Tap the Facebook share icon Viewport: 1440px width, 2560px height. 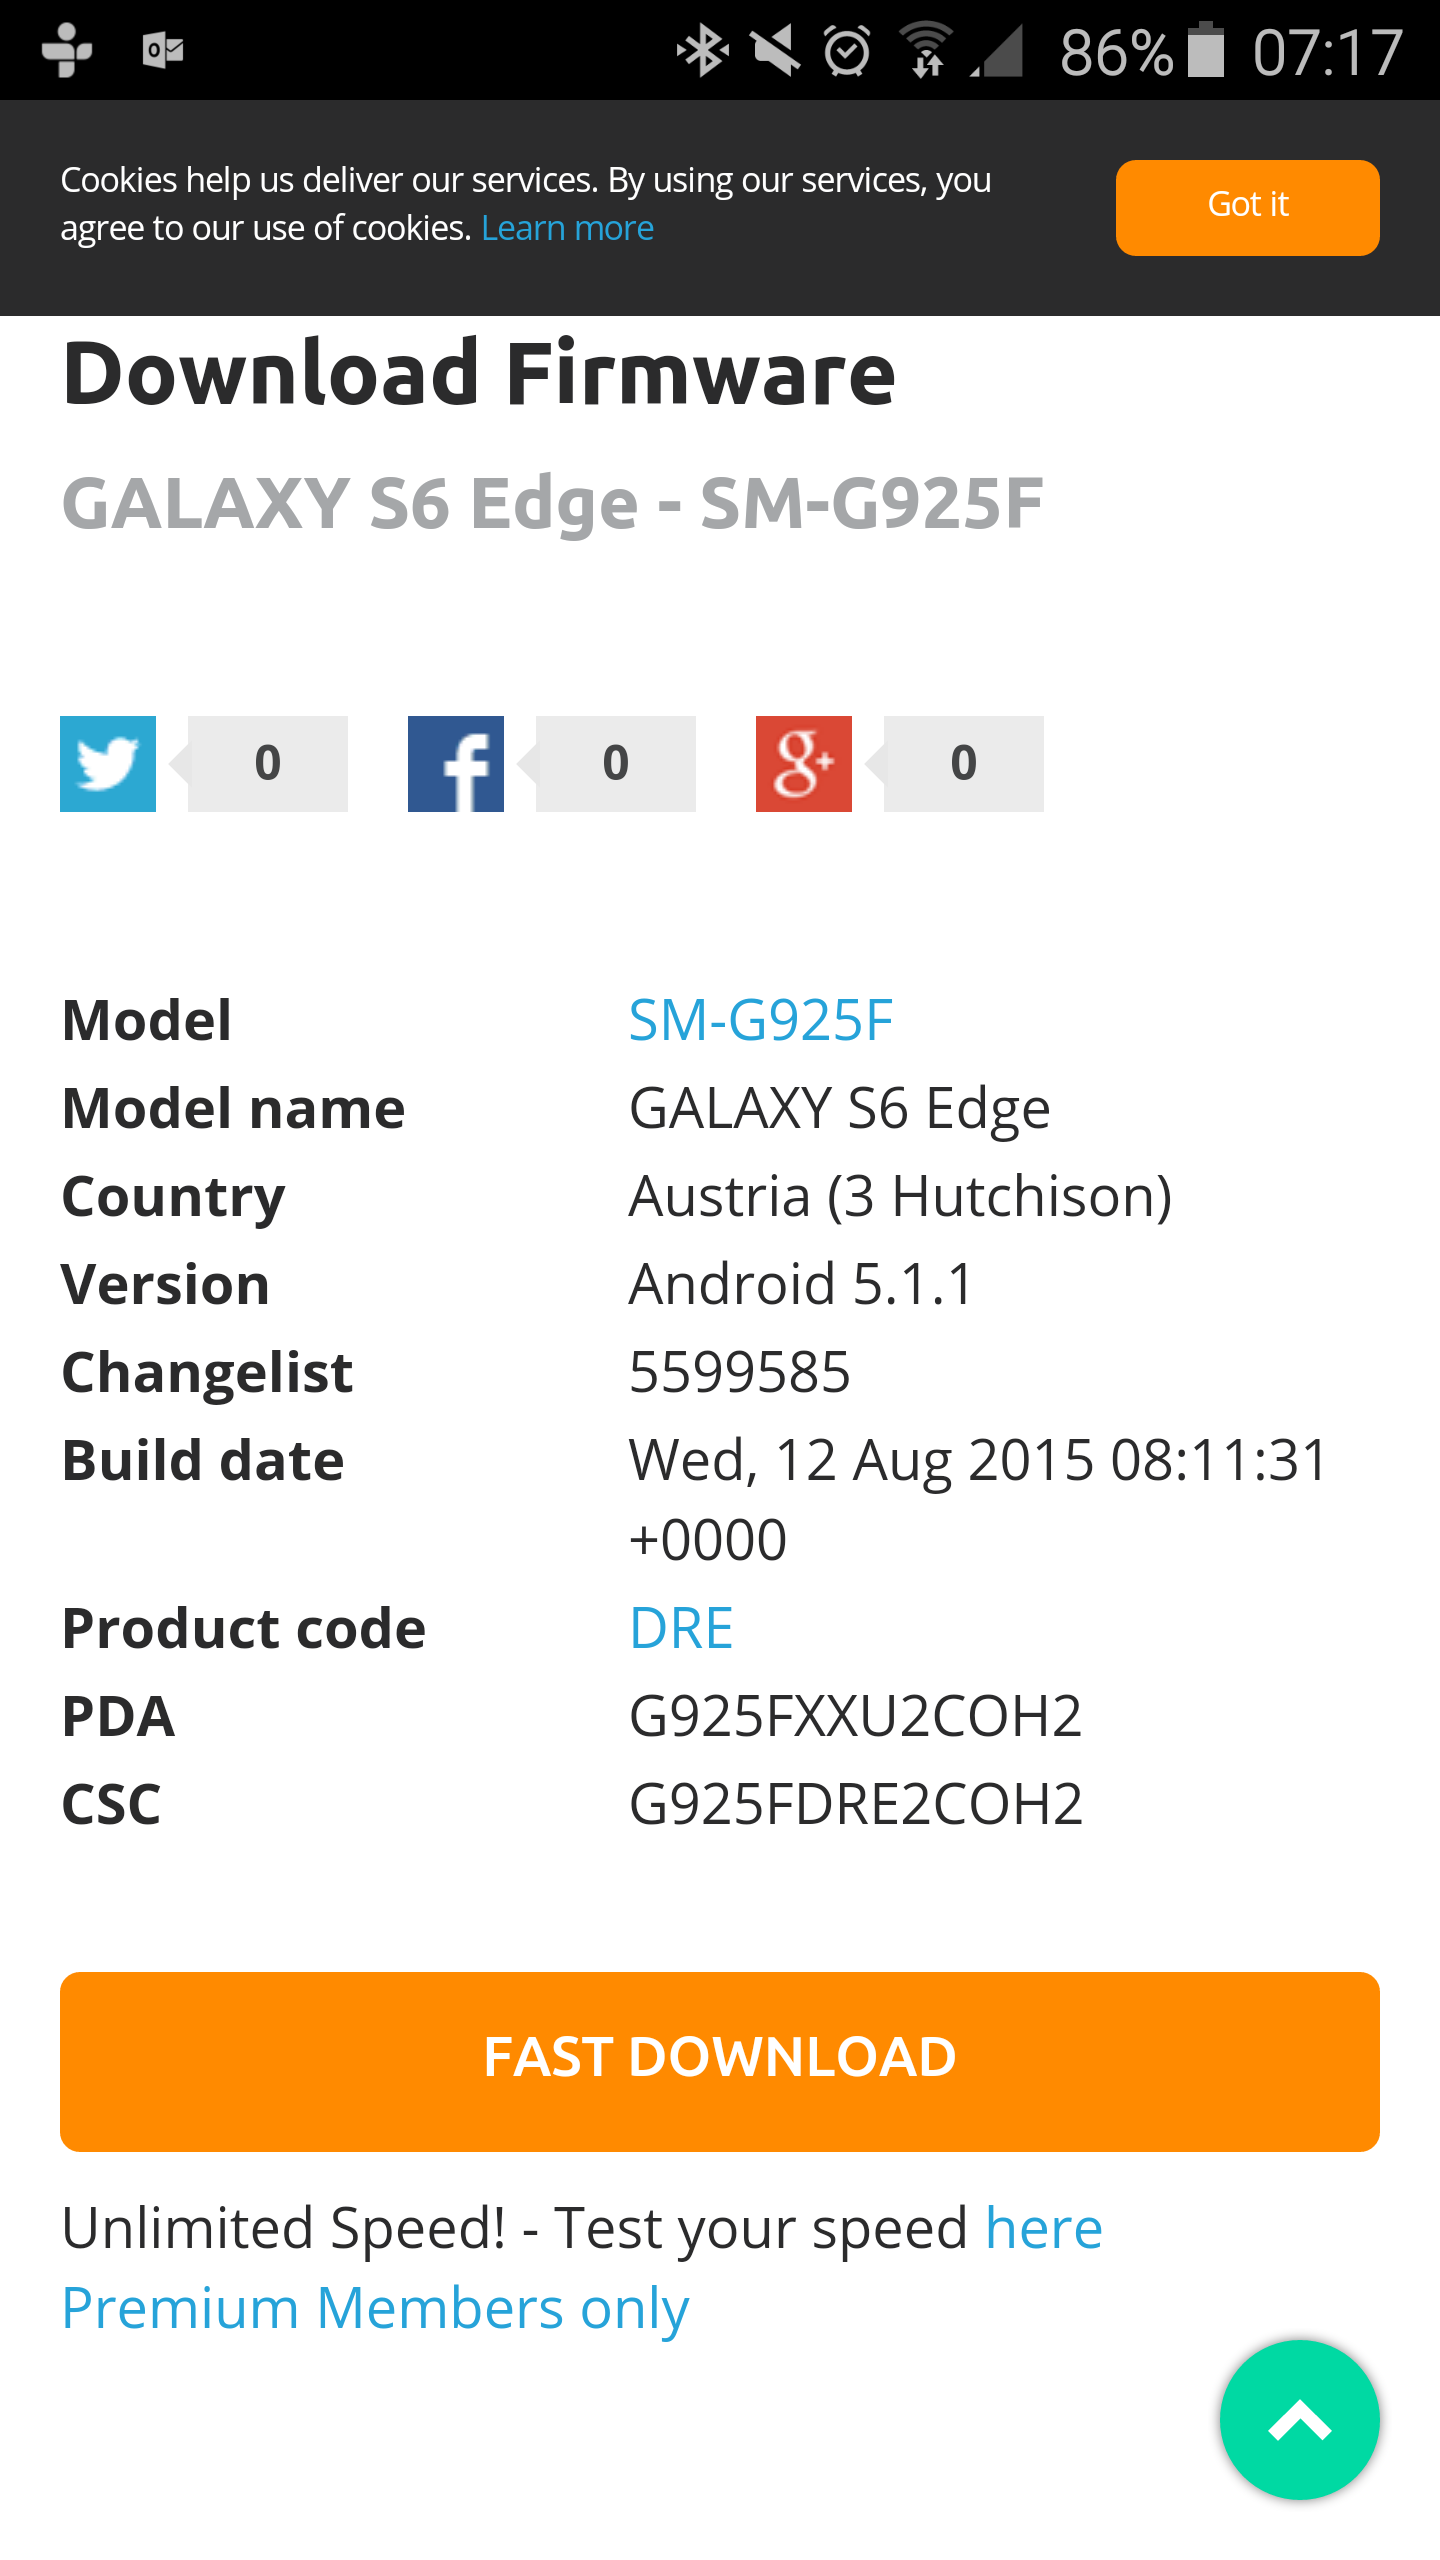click(456, 764)
